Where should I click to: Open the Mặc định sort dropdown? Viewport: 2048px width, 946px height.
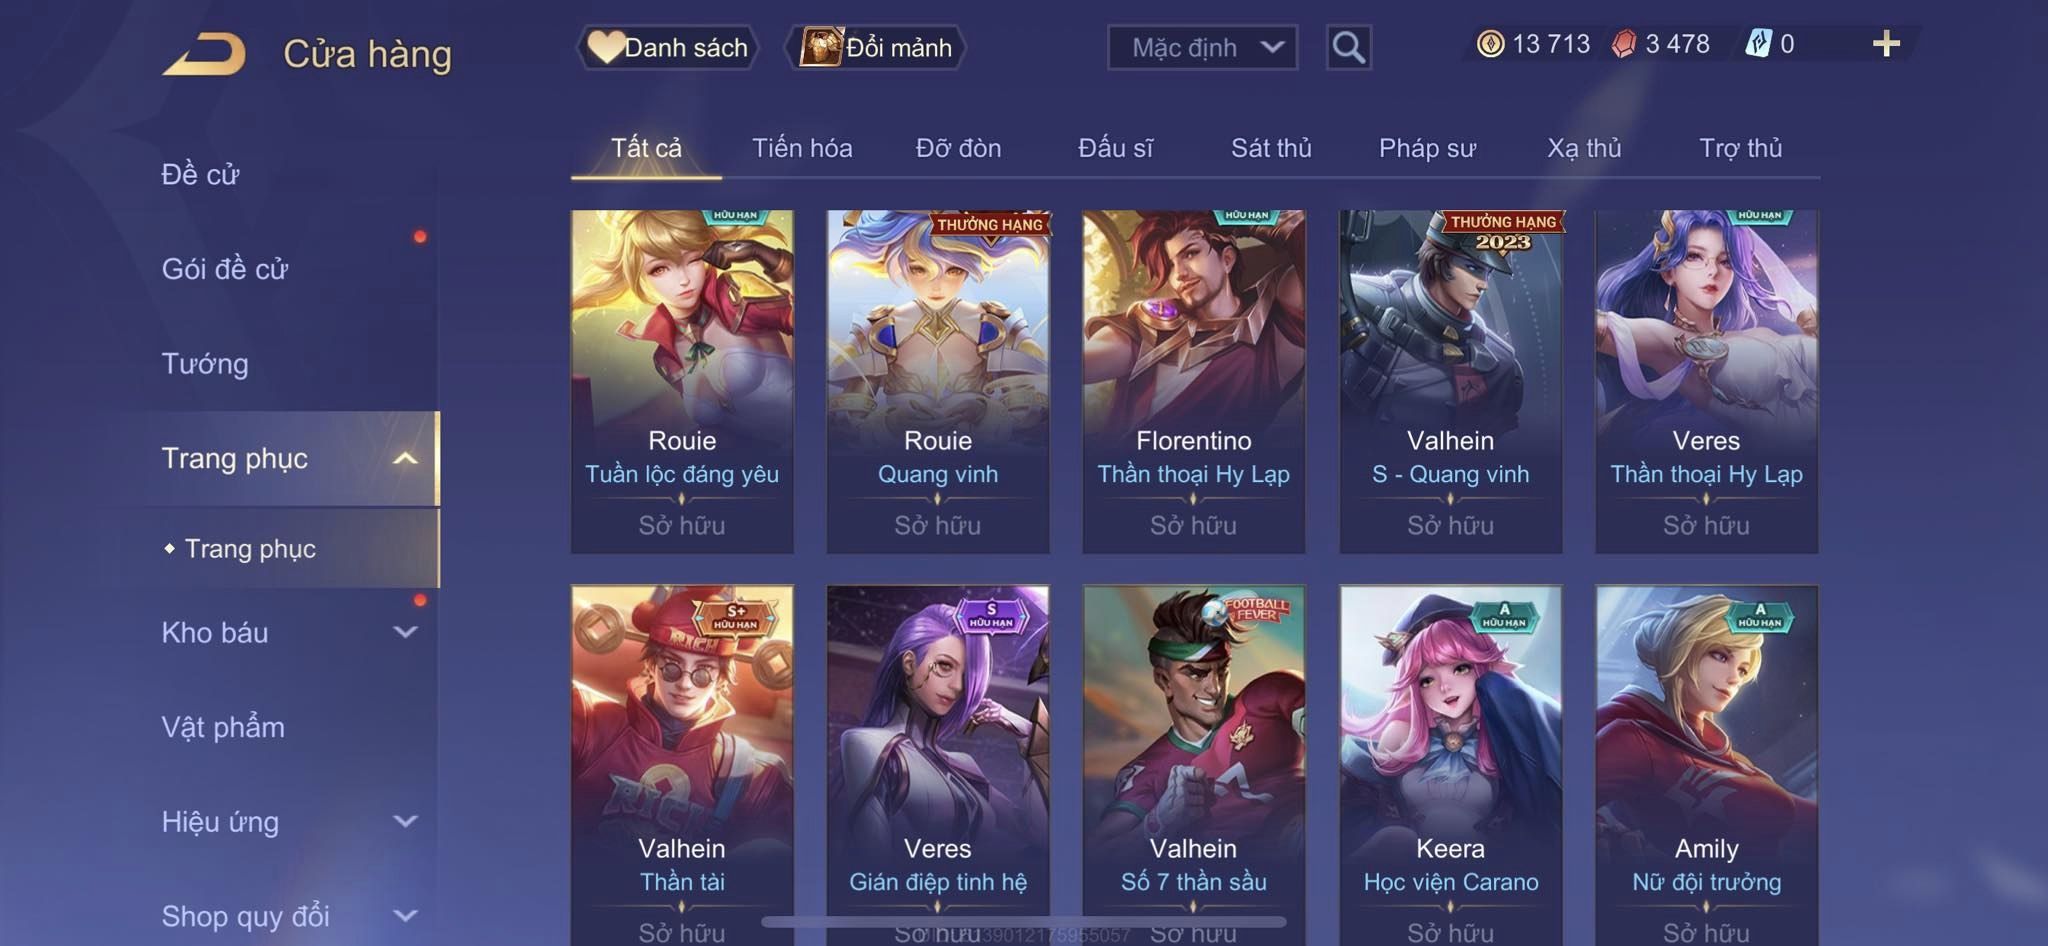1202,47
